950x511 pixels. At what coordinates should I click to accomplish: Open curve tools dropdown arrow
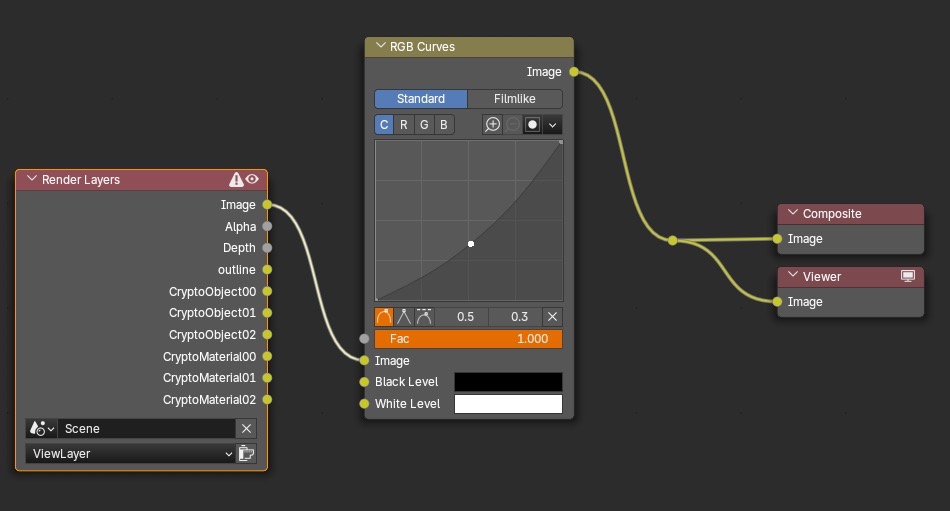coord(553,125)
